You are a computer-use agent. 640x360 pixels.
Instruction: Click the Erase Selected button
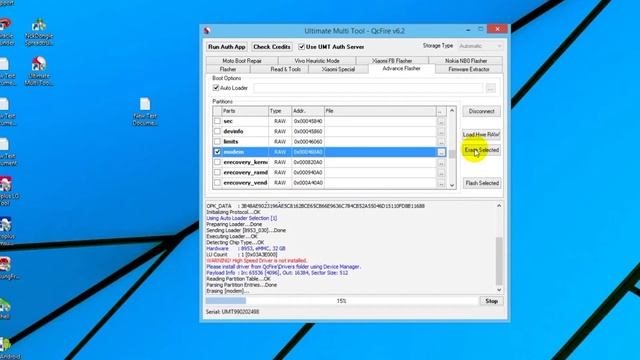click(482, 150)
